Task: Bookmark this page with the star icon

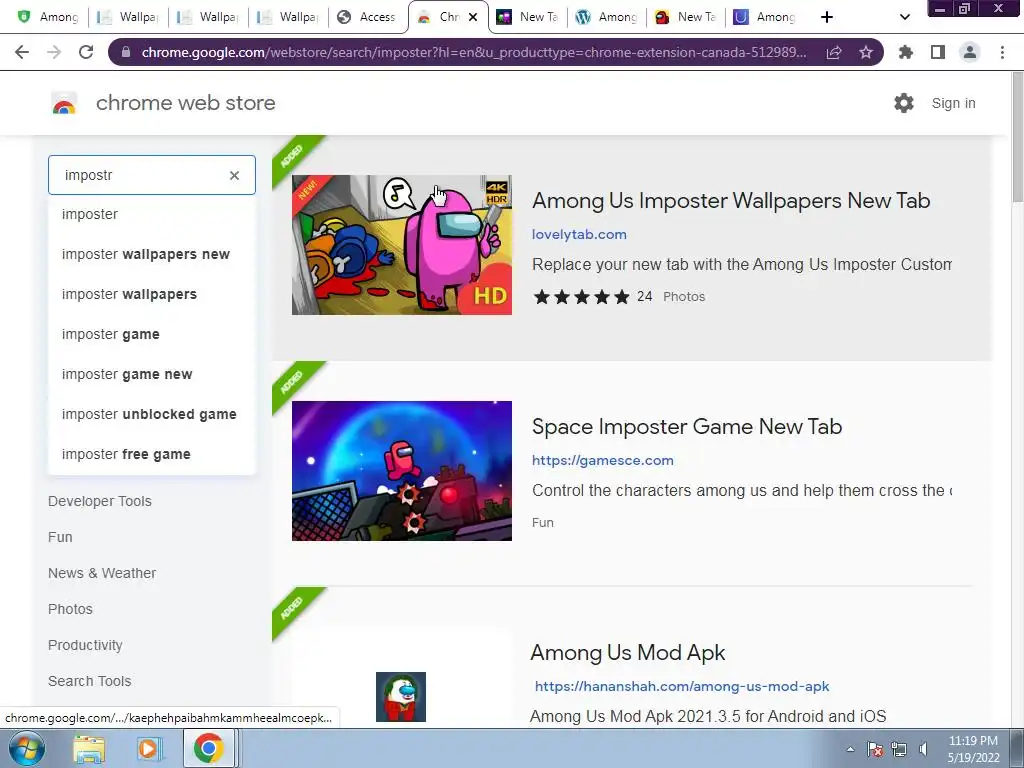Action: [x=866, y=52]
